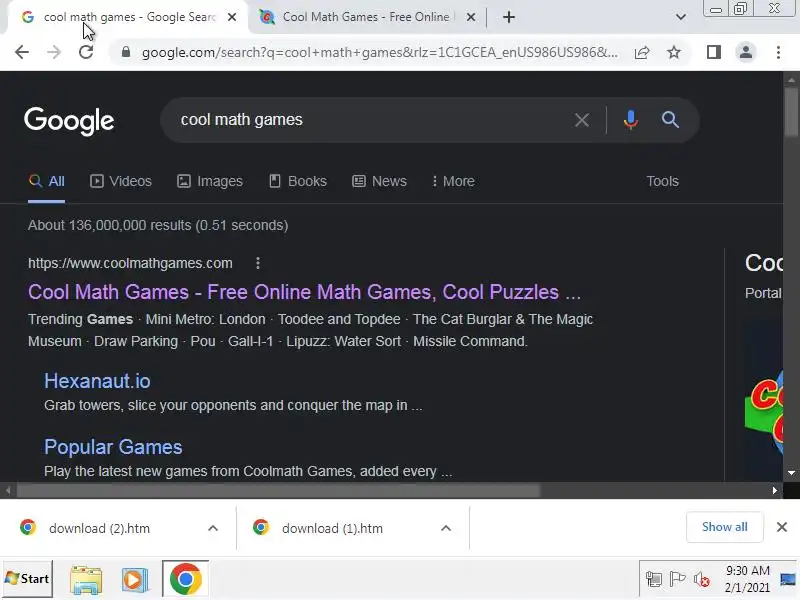Open the Chrome three-dot menu

(778, 52)
